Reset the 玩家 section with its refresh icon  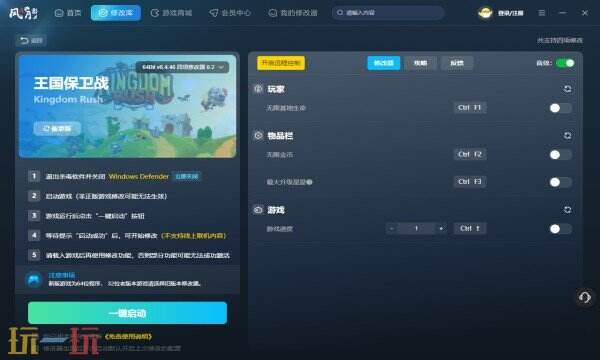click(x=567, y=89)
